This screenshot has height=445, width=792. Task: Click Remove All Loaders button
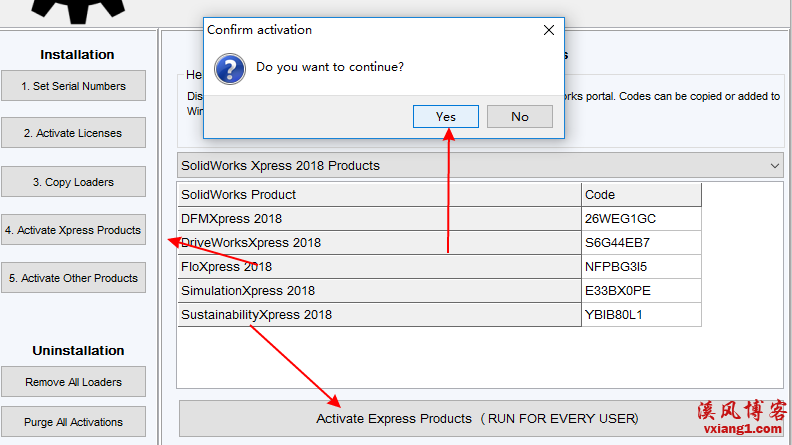[73, 382]
